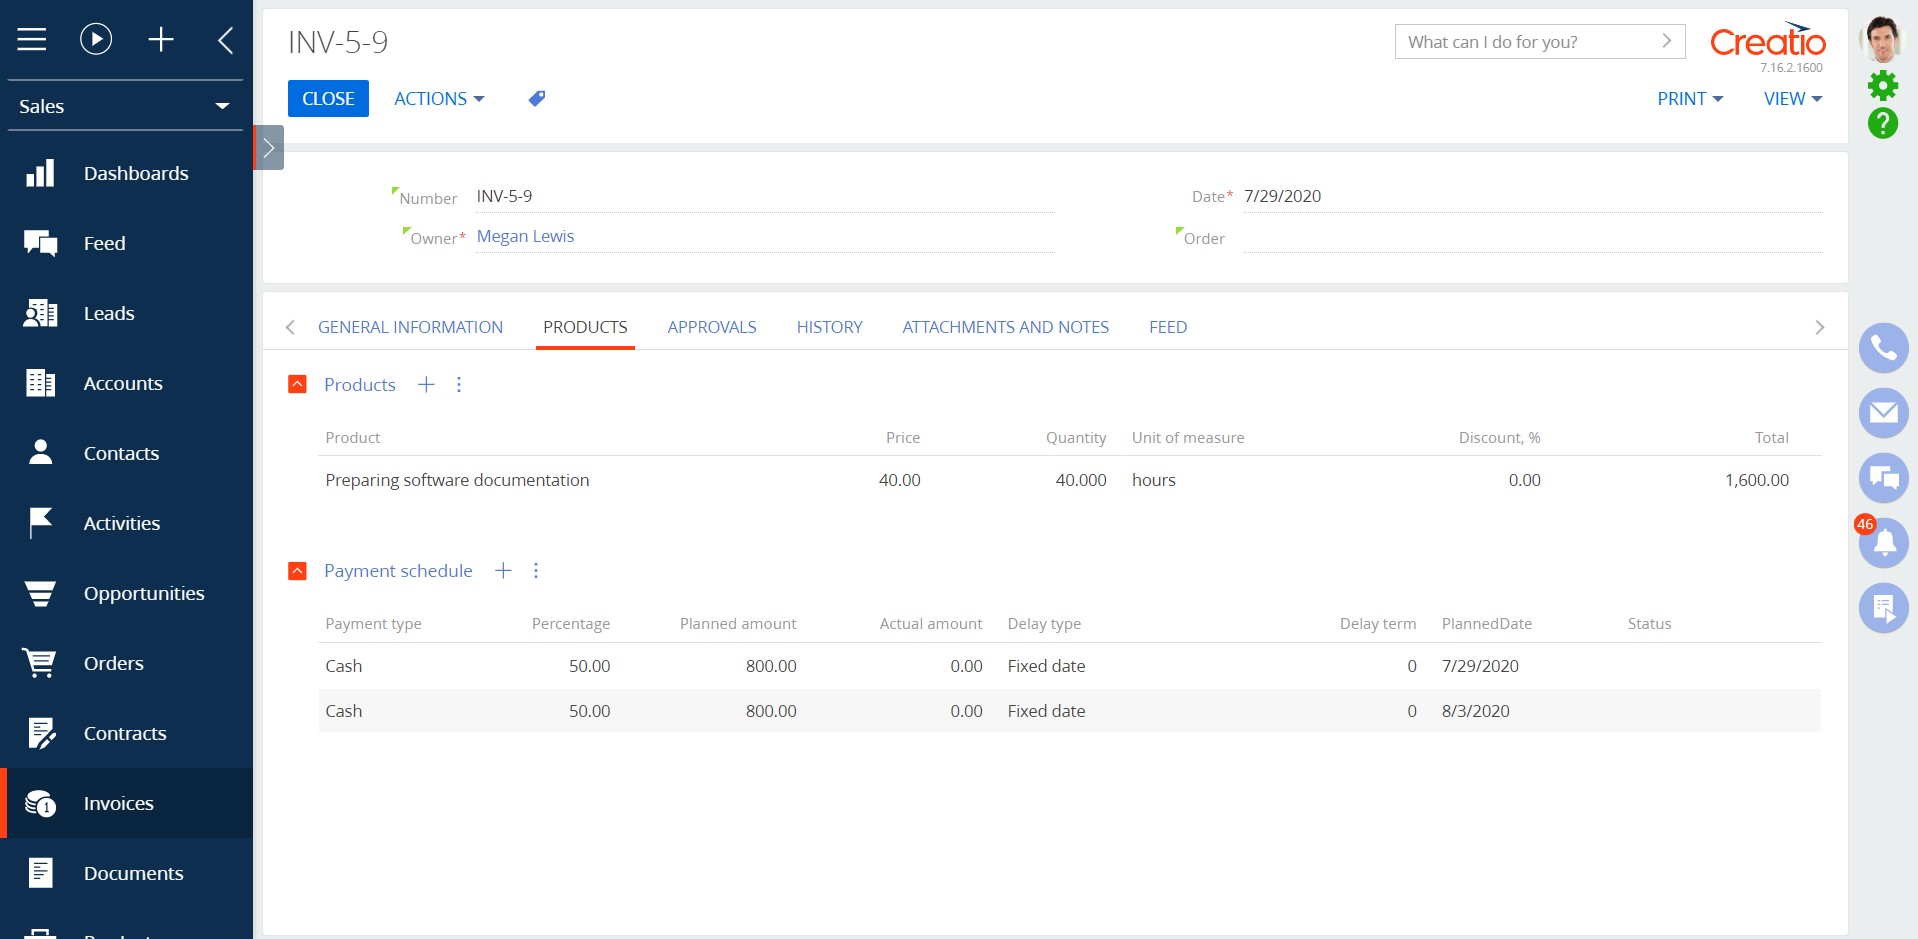
Task: Click the plus icon beside Products heading
Action: click(426, 385)
